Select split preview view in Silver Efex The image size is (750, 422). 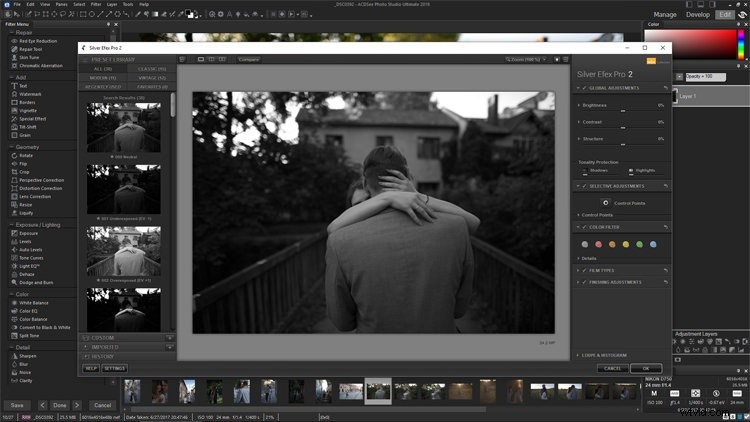(211, 59)
